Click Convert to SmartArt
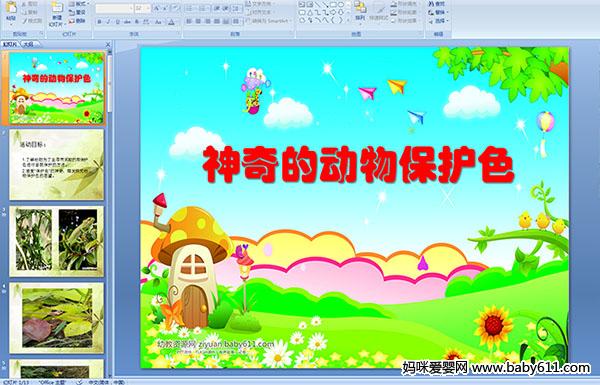 tap(268, 21)
